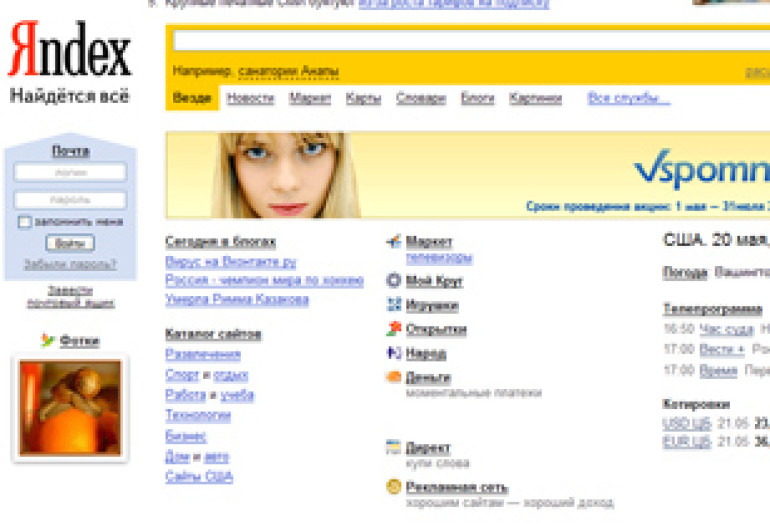The image size is (770, 527).
Task: Click the Рекламная сеть round icon
Action: click(x=393, y=487)
